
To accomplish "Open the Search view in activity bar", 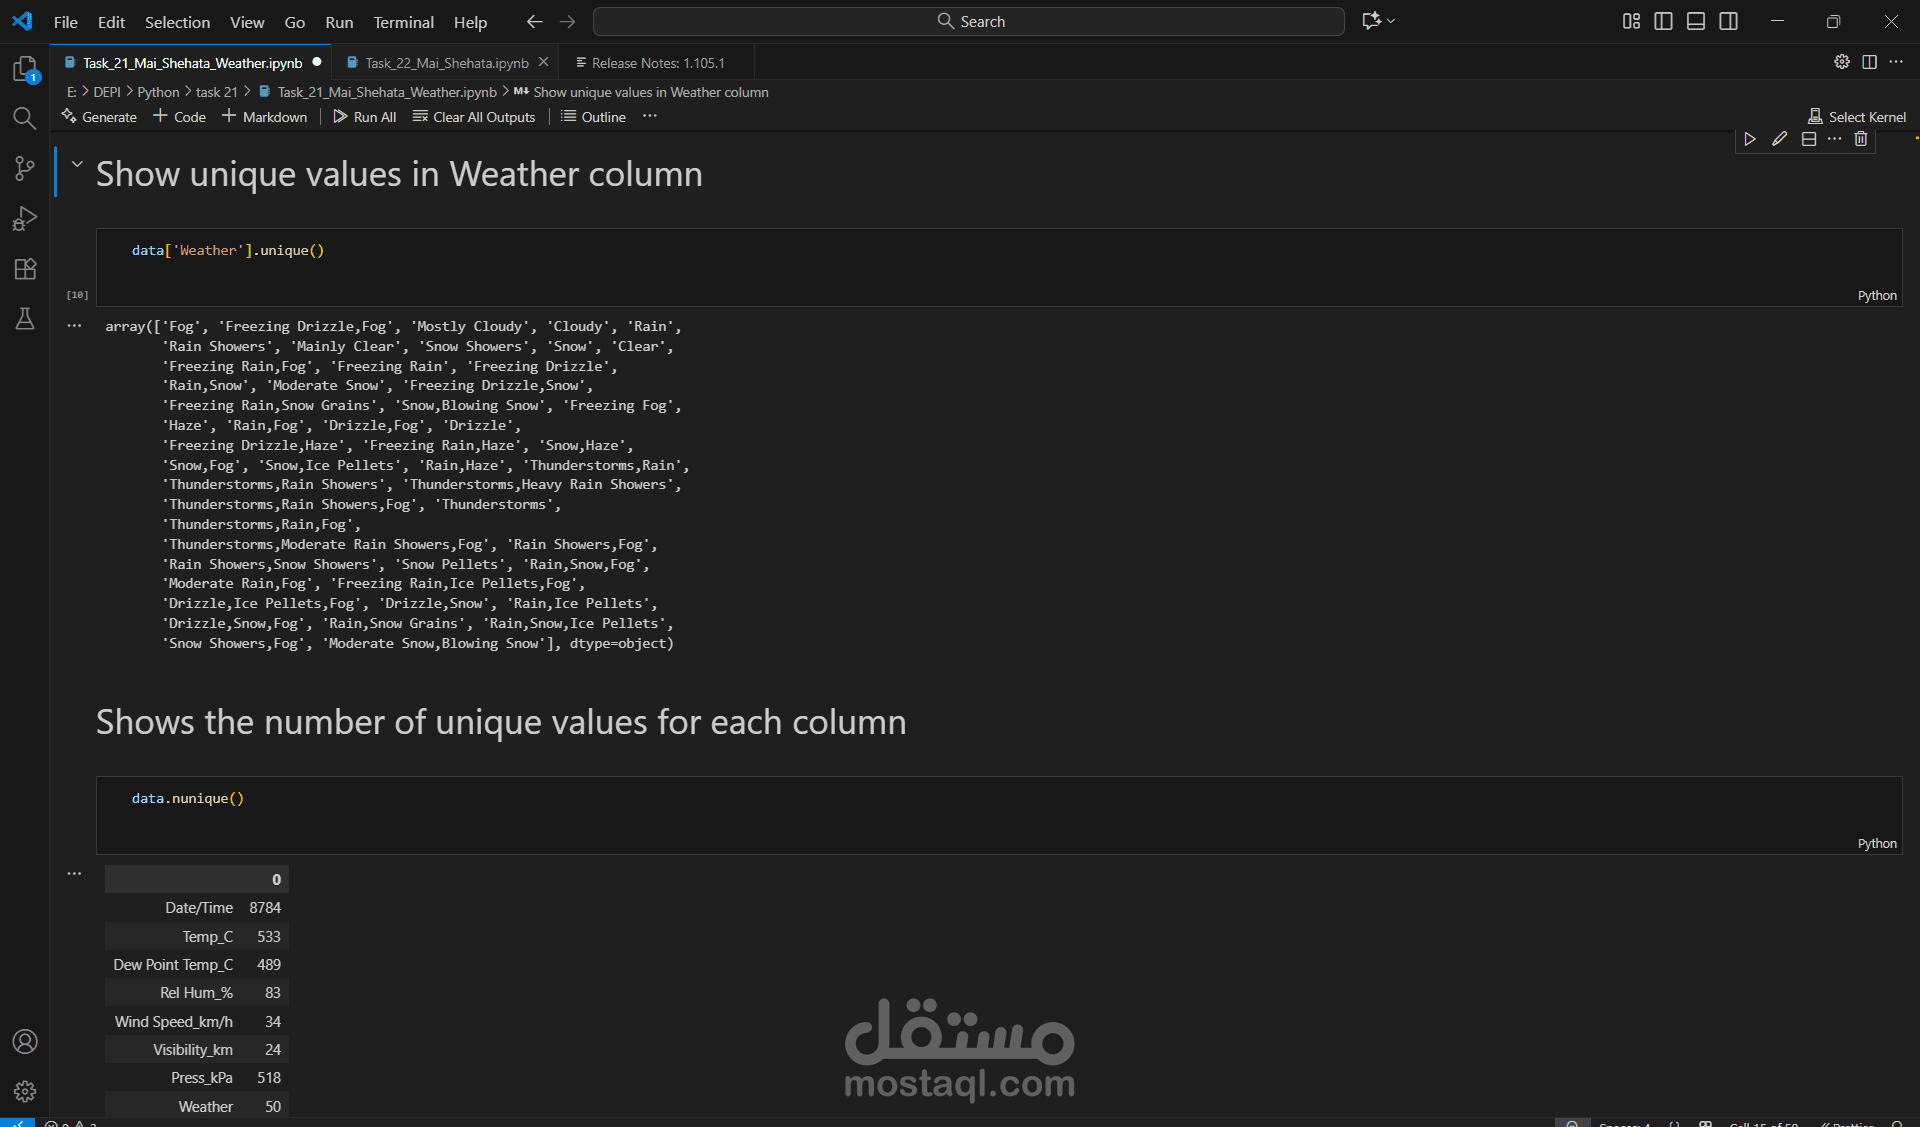I will [24, 119].
